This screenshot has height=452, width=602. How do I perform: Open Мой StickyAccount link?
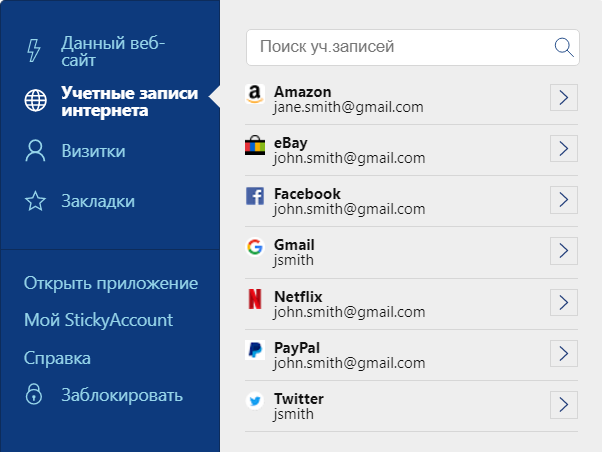click(x=98, y=320)
